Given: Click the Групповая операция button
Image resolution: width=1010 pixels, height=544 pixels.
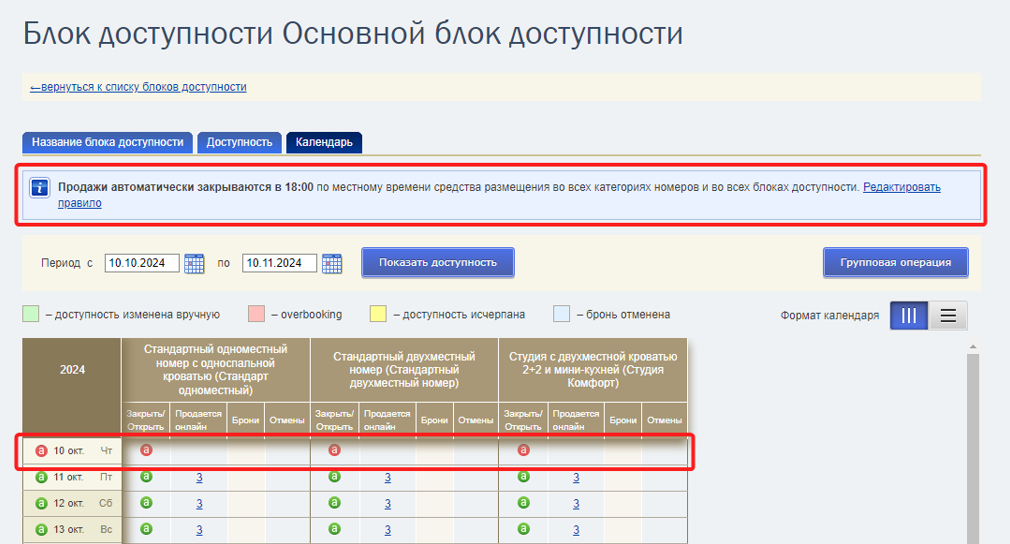Looking at the screenshot, I should point(895,263).
